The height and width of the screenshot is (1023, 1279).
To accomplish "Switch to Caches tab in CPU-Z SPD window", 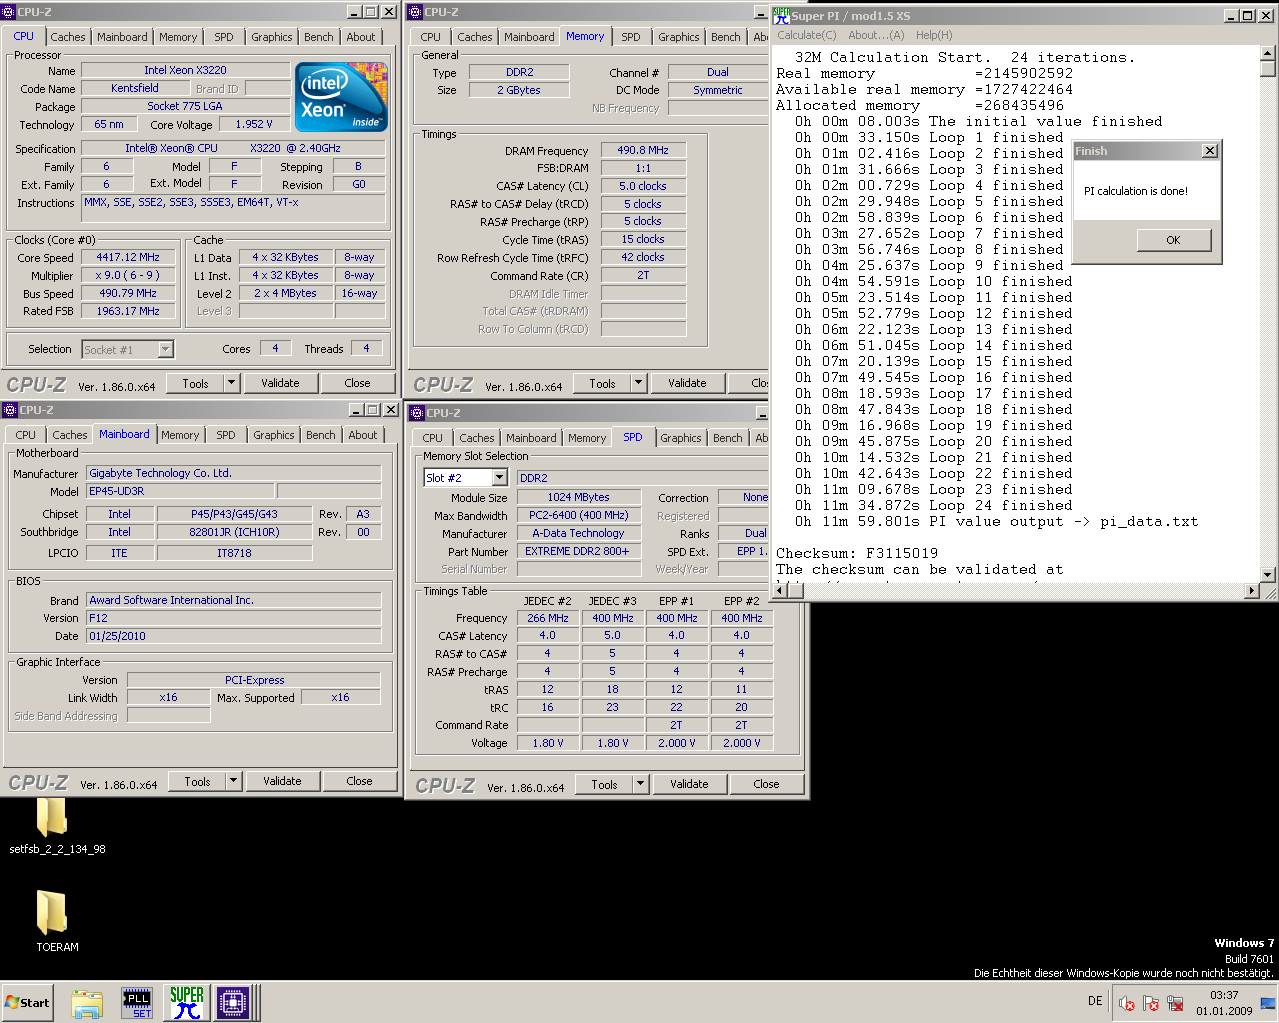I will 477,438.
